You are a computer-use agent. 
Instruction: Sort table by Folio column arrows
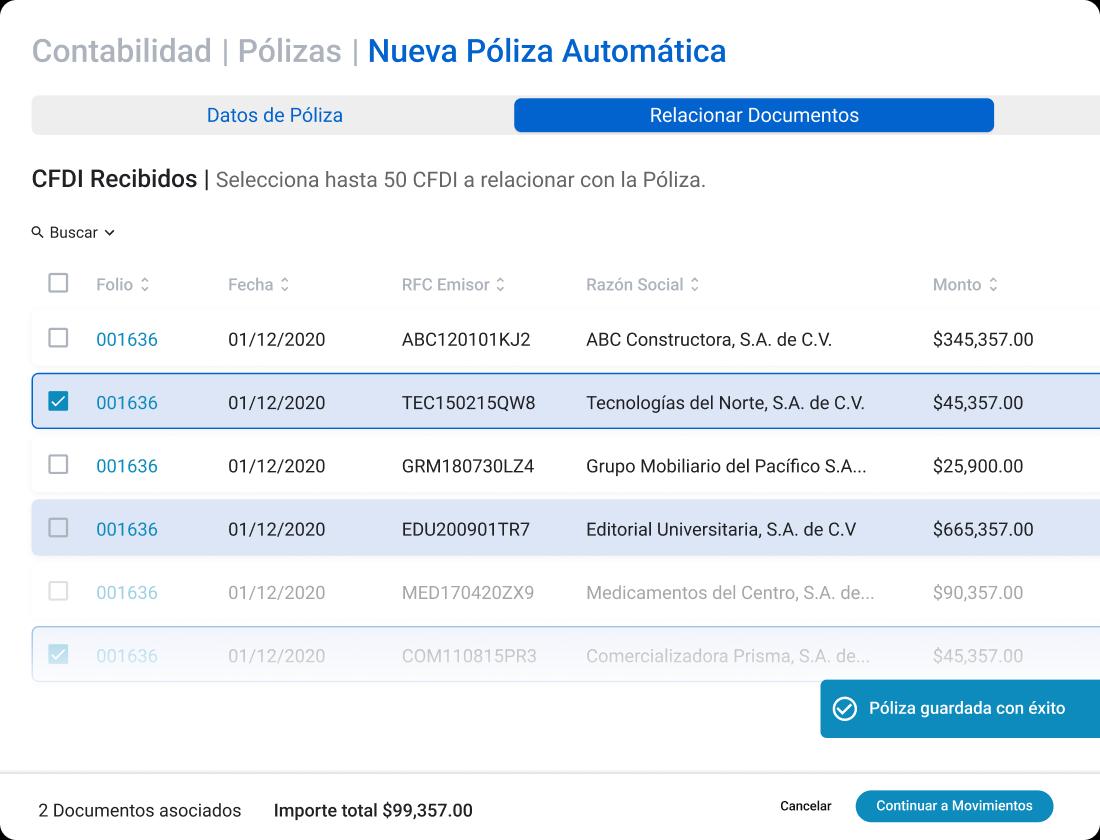[x=145, y=284]
